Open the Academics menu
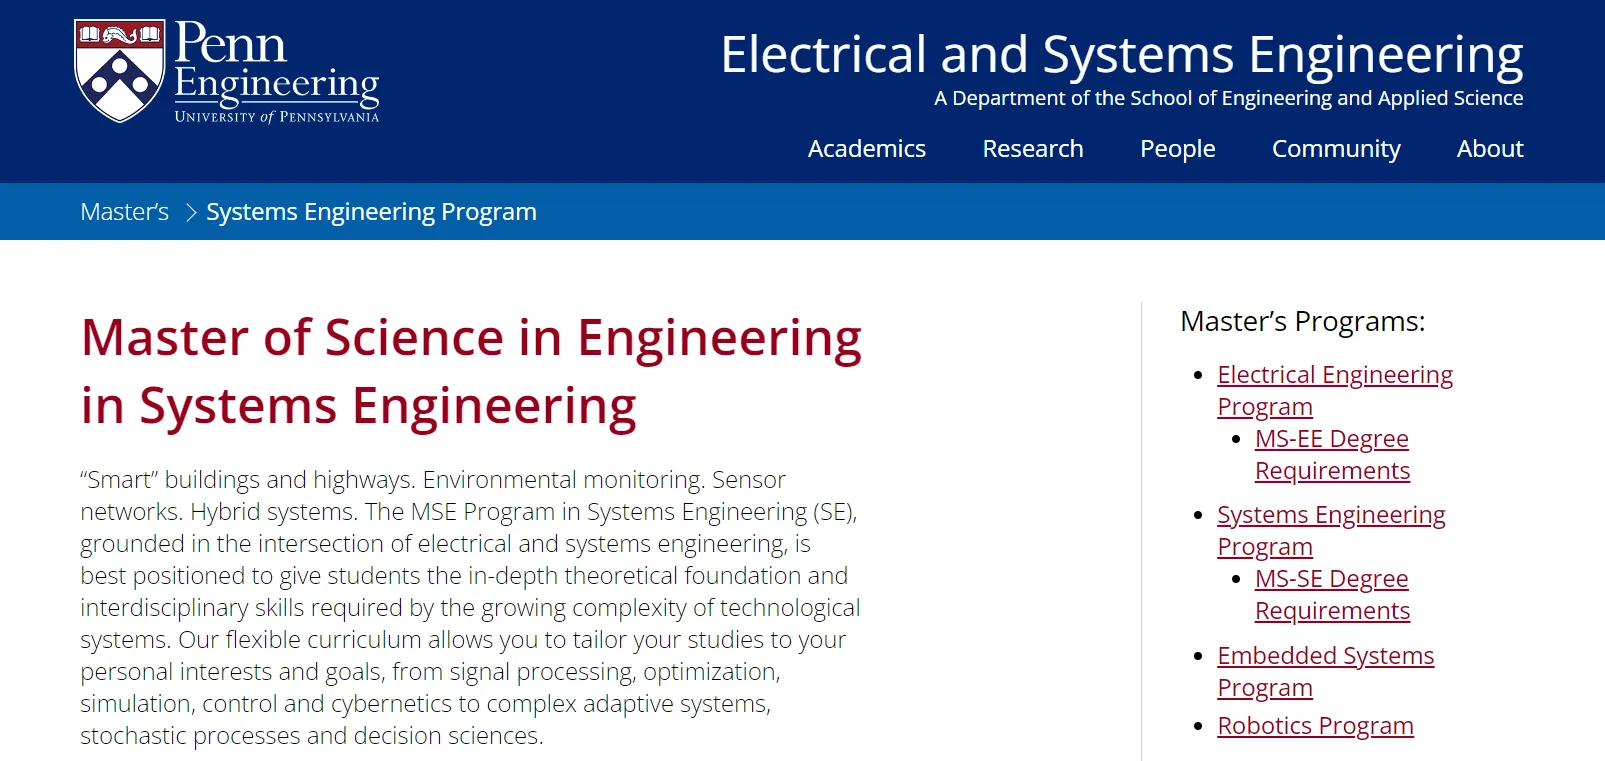 pyautogui.click(x=866, y=149)
